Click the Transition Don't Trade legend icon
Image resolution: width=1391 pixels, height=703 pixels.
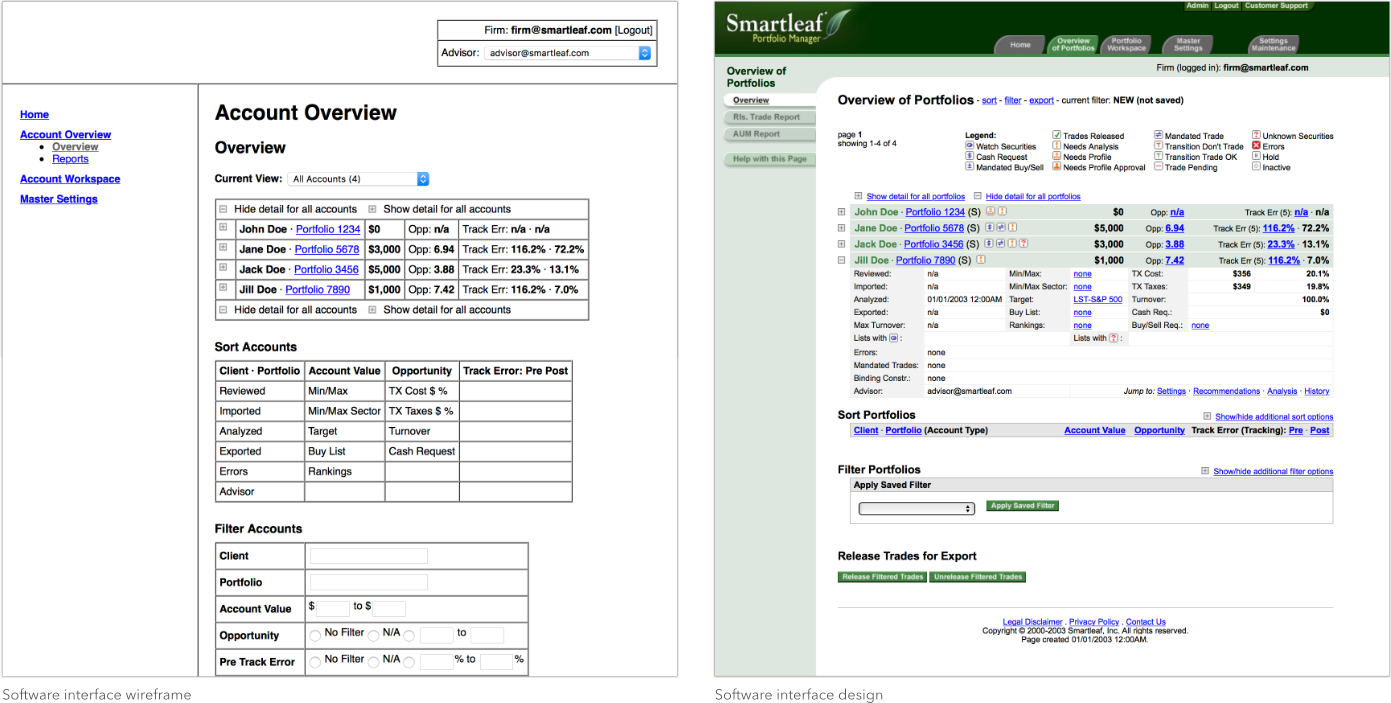tap(1158, 146)
